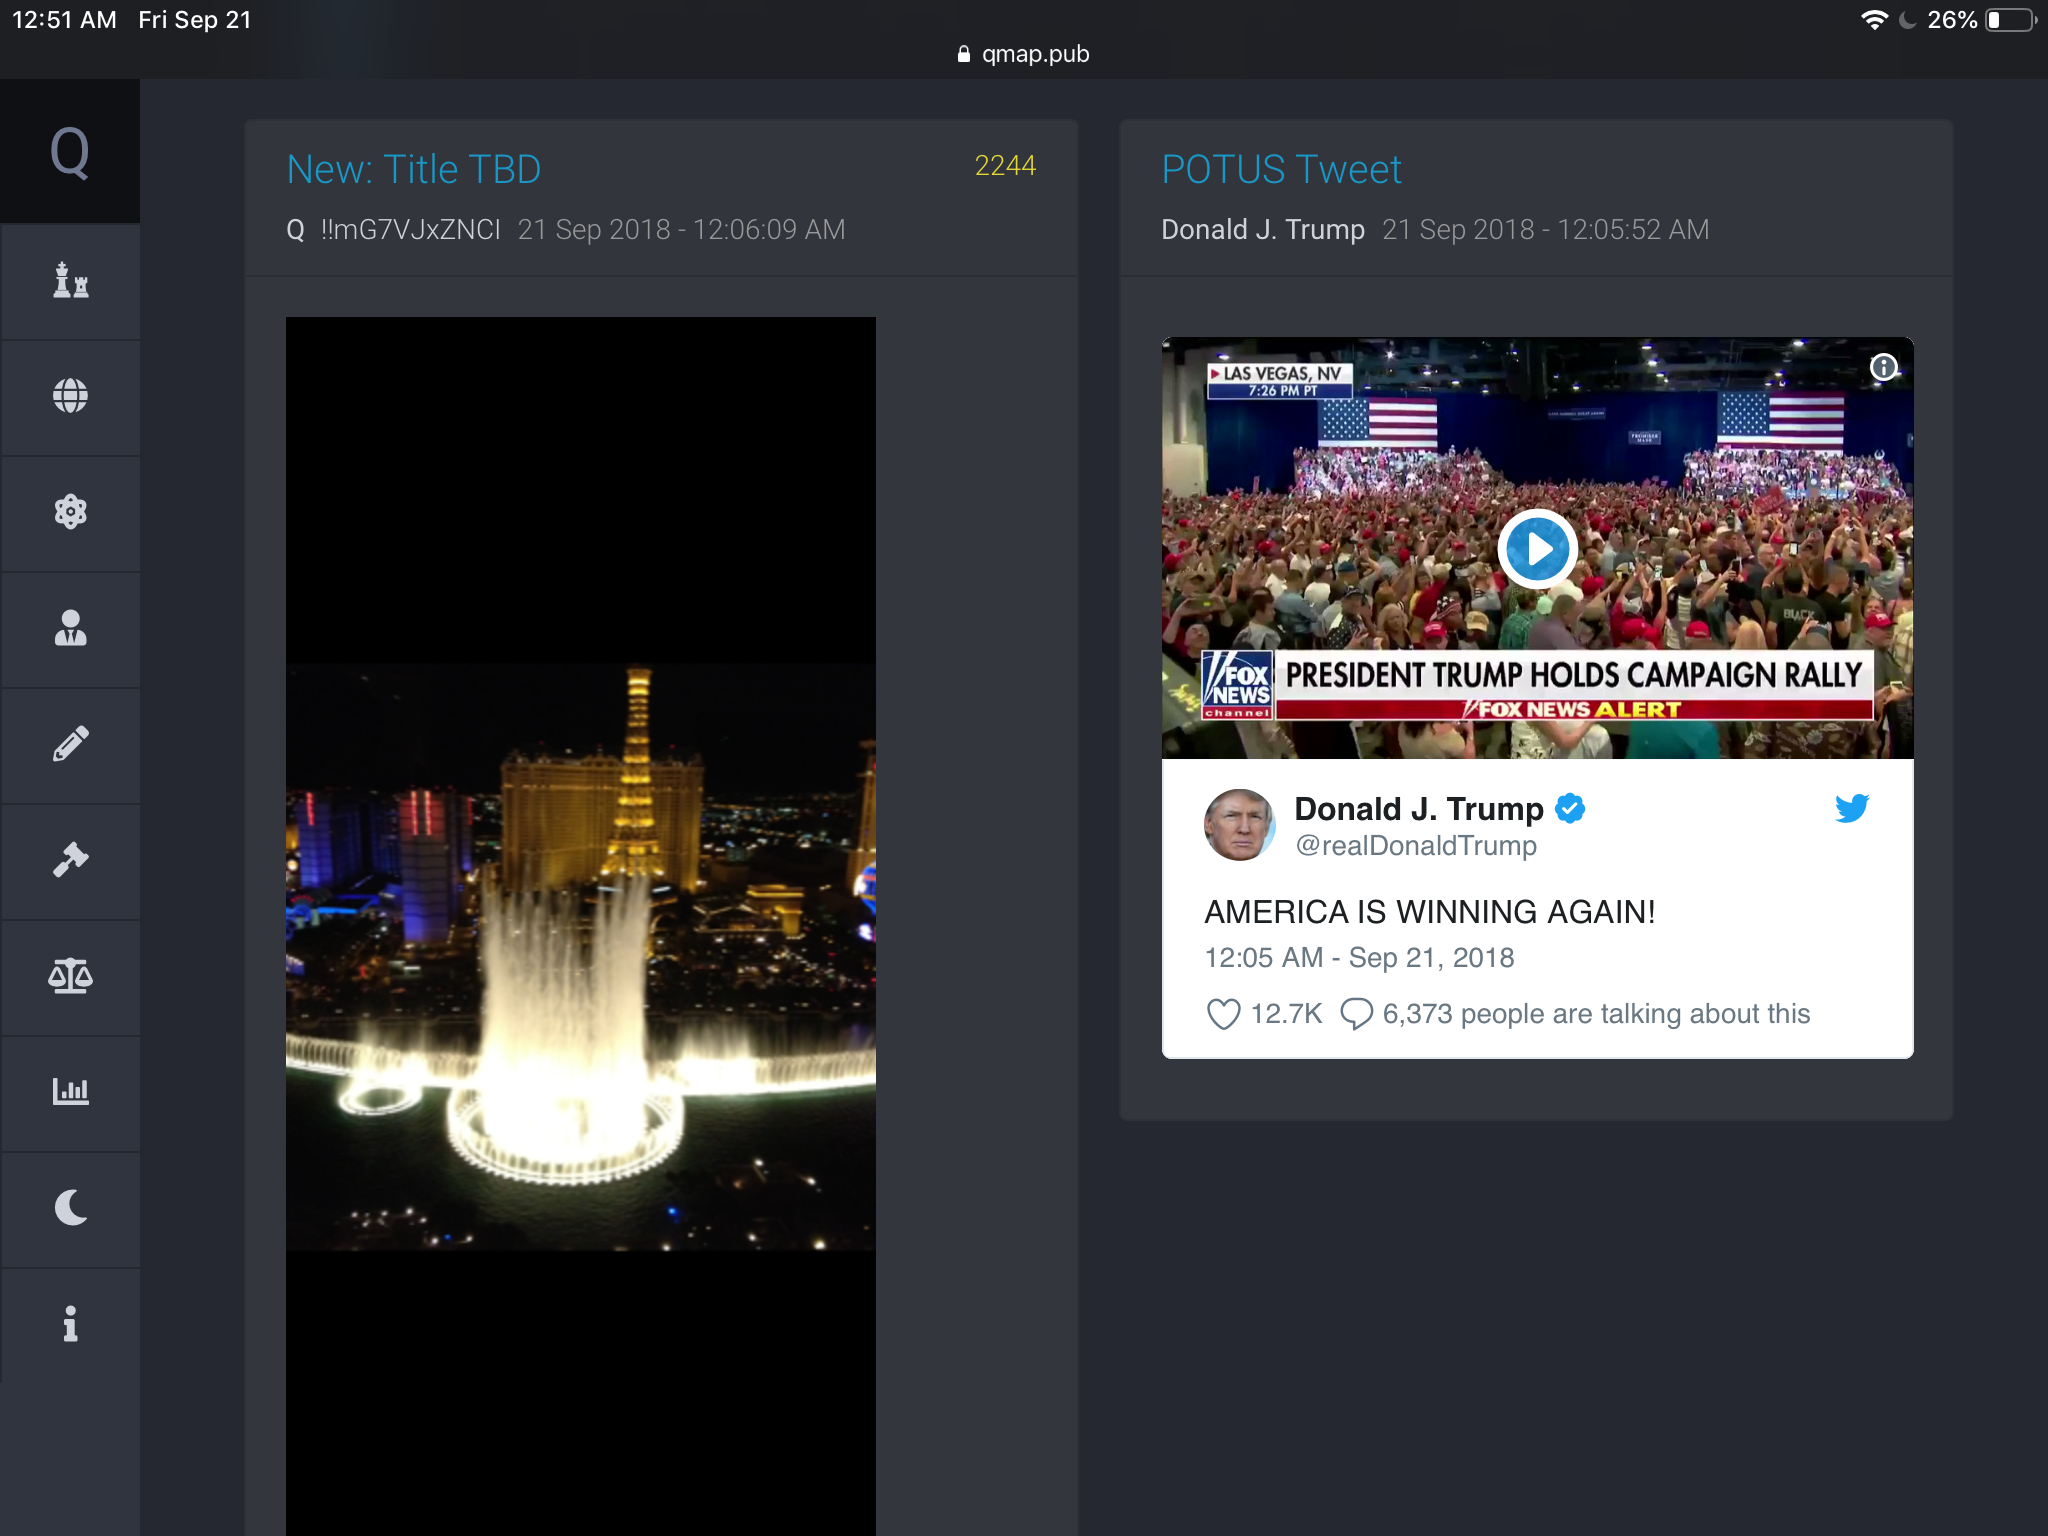
Task: Open the Q logo home icon
Action: point(70,152)
